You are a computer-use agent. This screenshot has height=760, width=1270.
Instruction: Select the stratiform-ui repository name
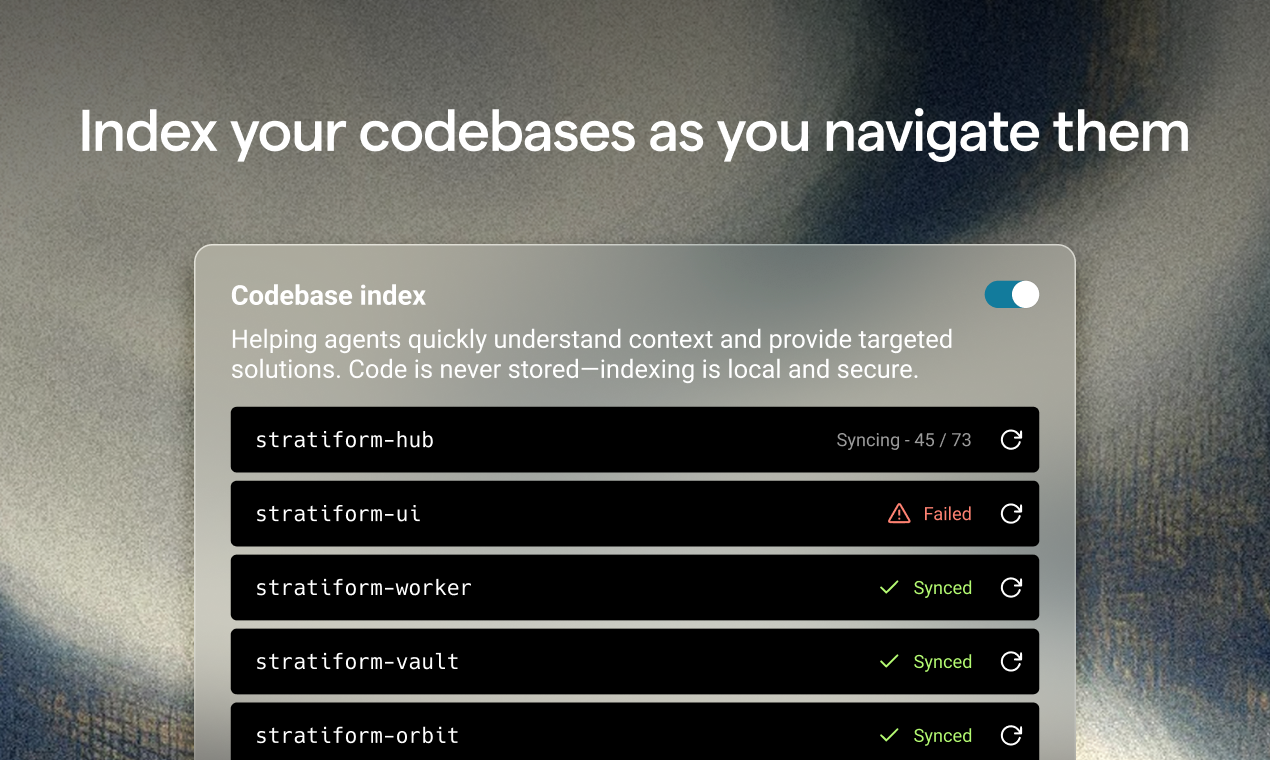338,514
